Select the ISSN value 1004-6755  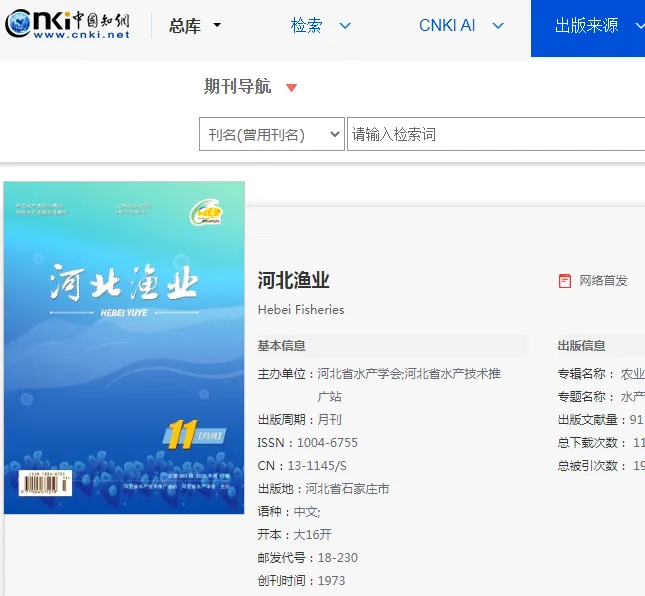pos(327,443)
